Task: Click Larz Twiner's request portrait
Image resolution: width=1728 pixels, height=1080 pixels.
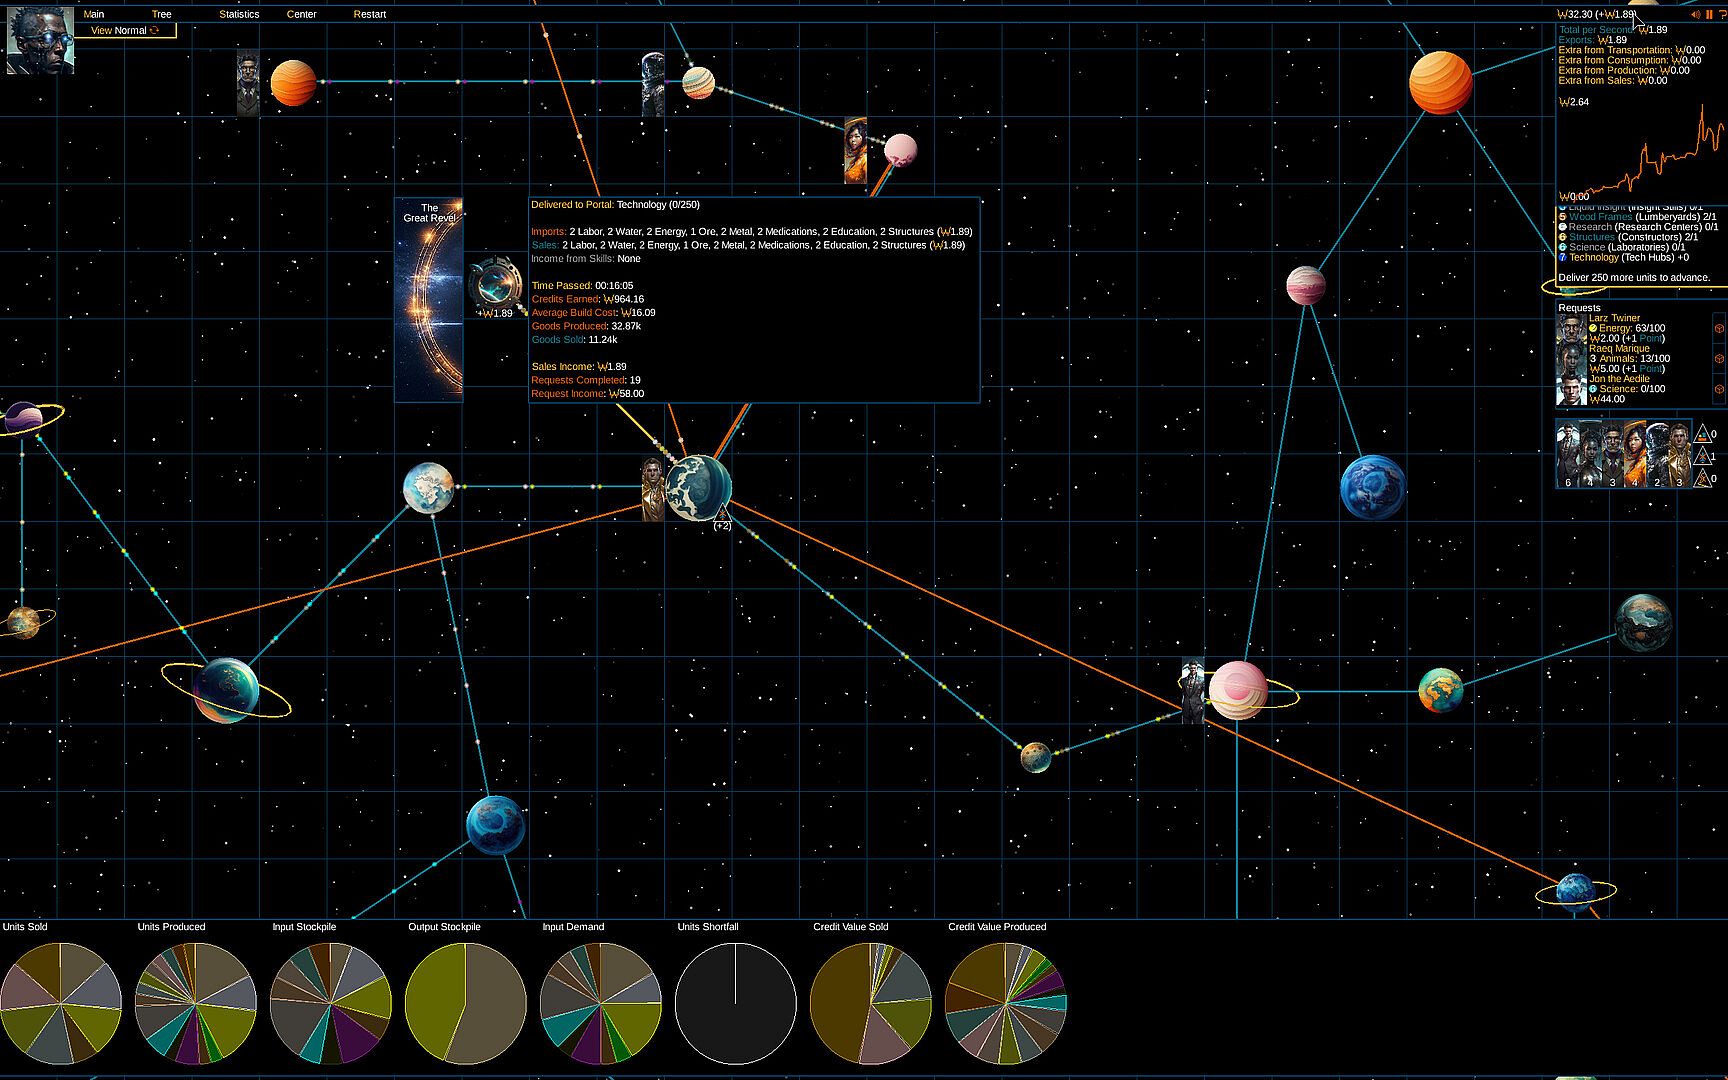Action: [1572, 329]
